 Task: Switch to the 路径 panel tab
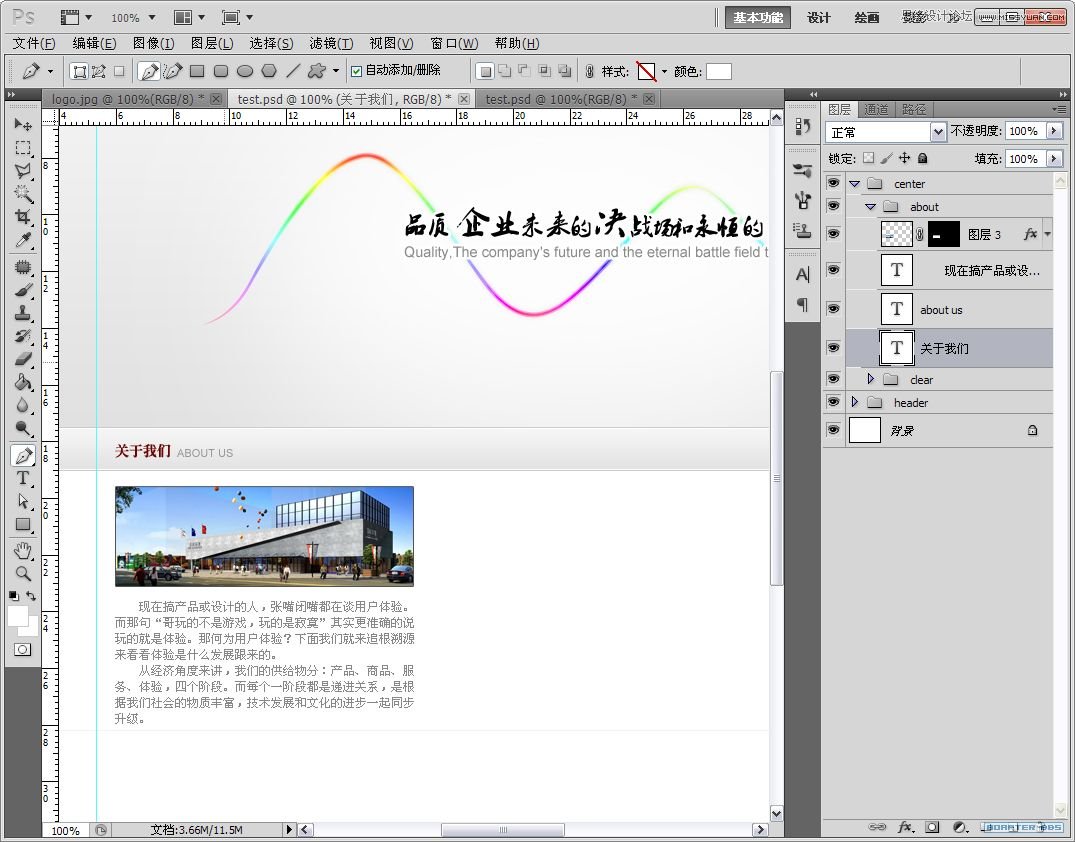913,110
